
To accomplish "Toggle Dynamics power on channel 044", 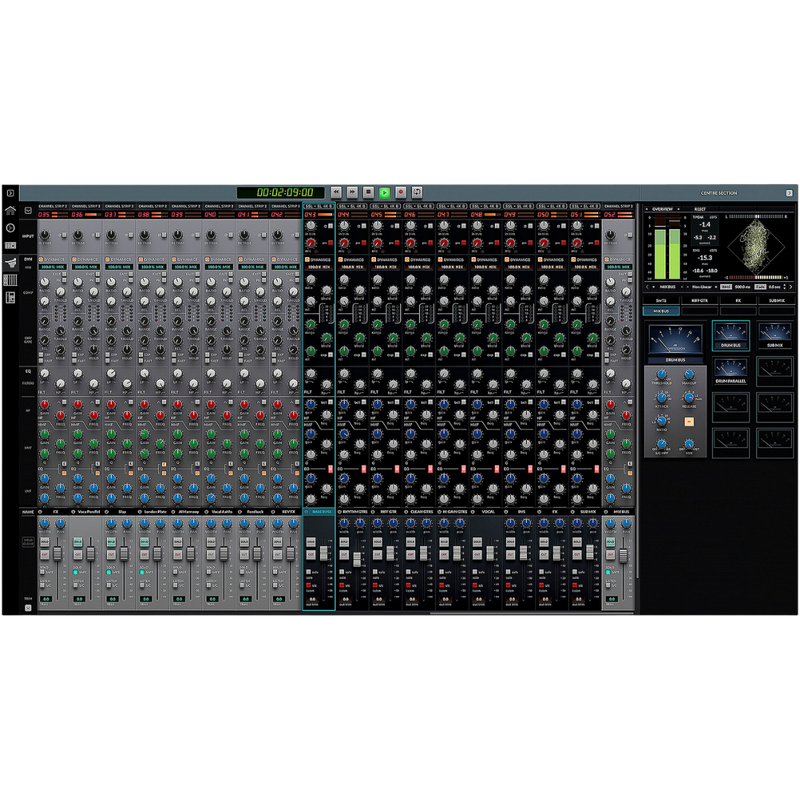I will point(341,259).
